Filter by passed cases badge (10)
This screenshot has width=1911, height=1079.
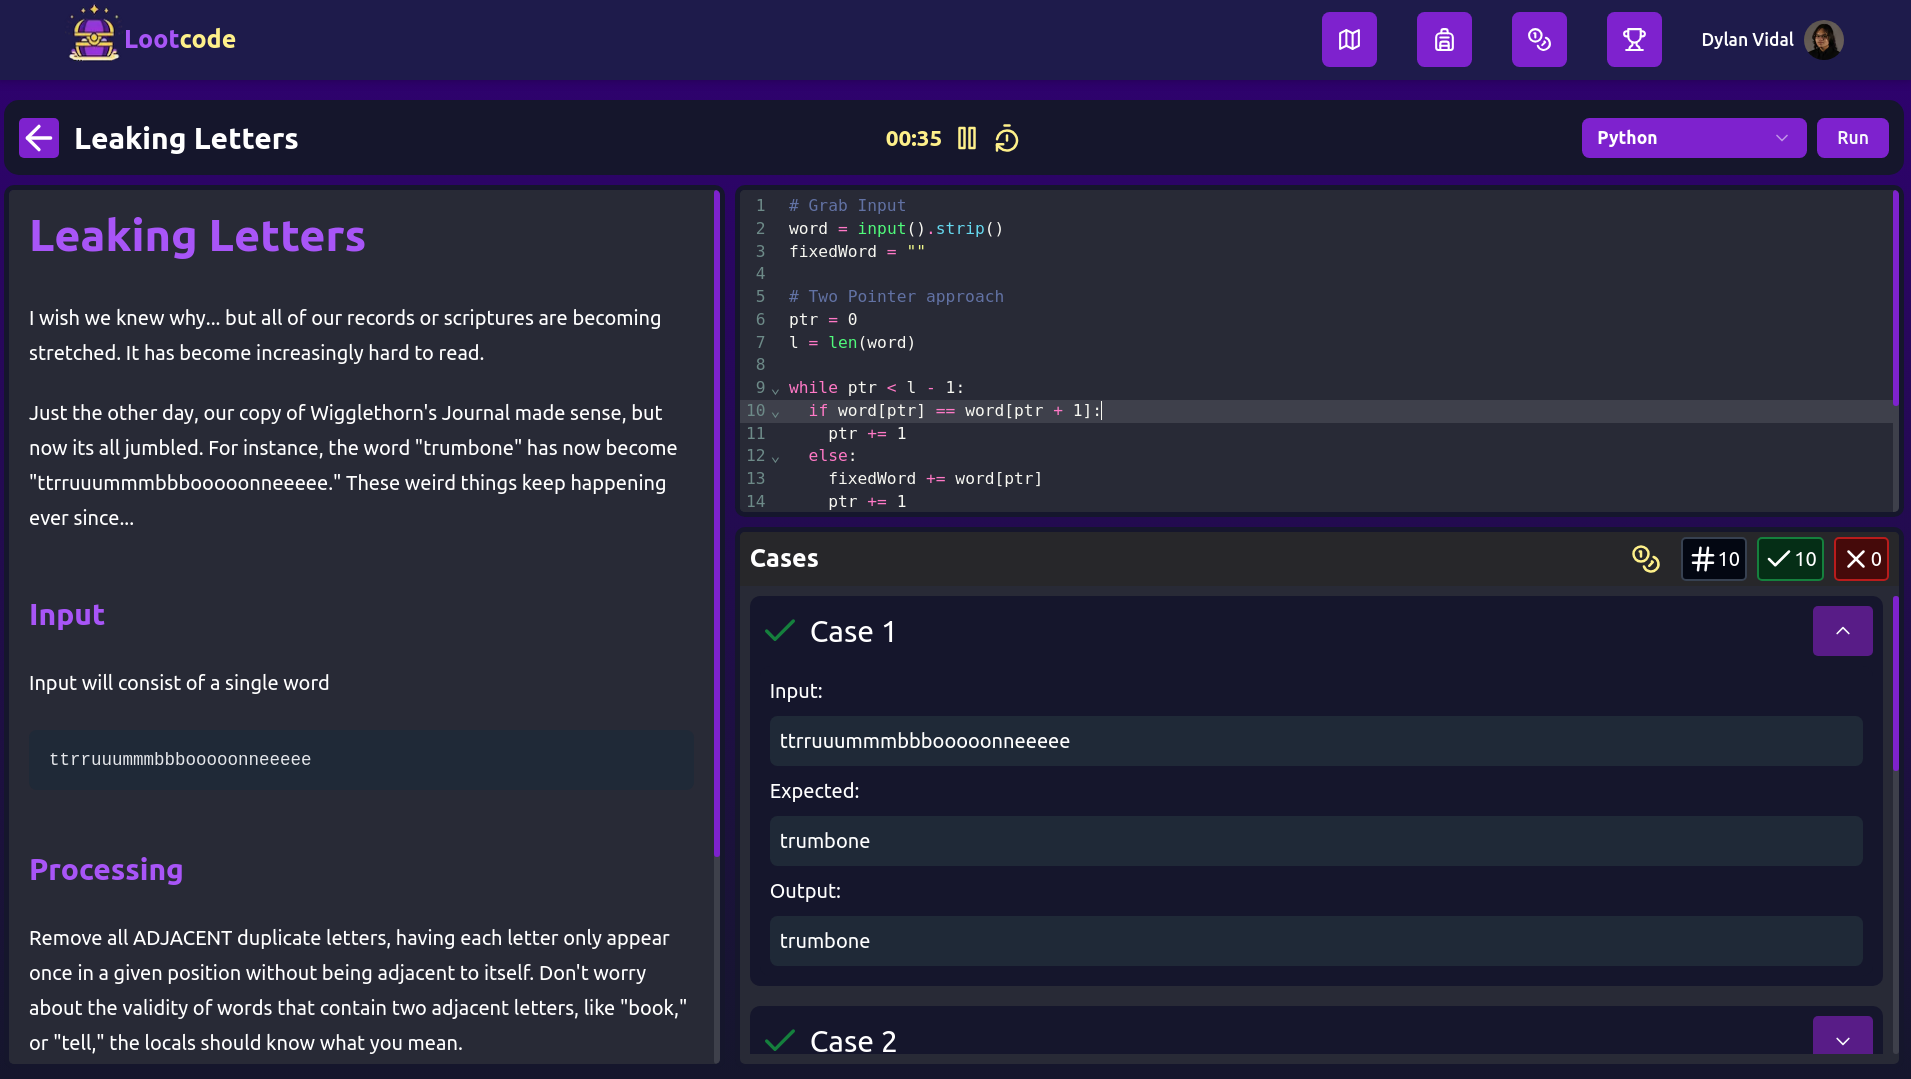1790,559
